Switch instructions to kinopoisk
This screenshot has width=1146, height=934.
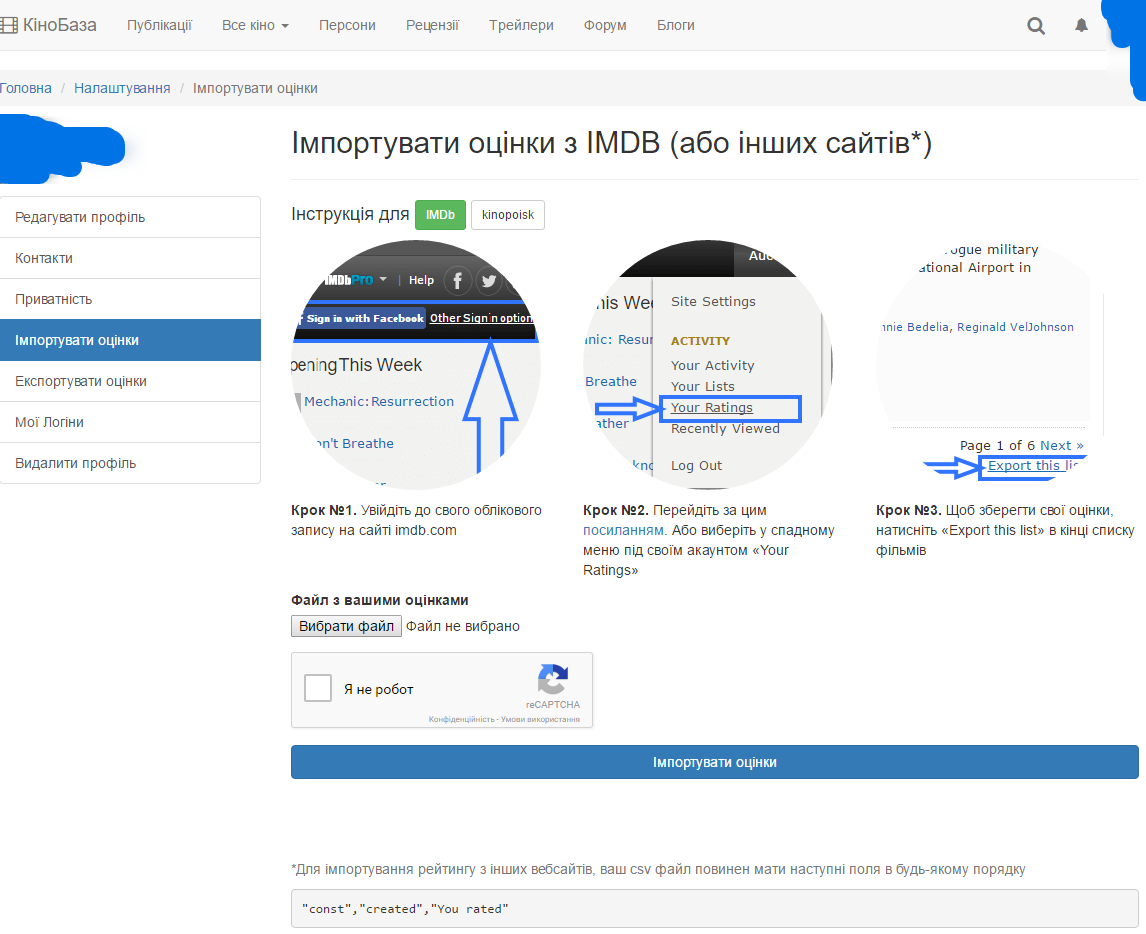[x=508, y=215]
